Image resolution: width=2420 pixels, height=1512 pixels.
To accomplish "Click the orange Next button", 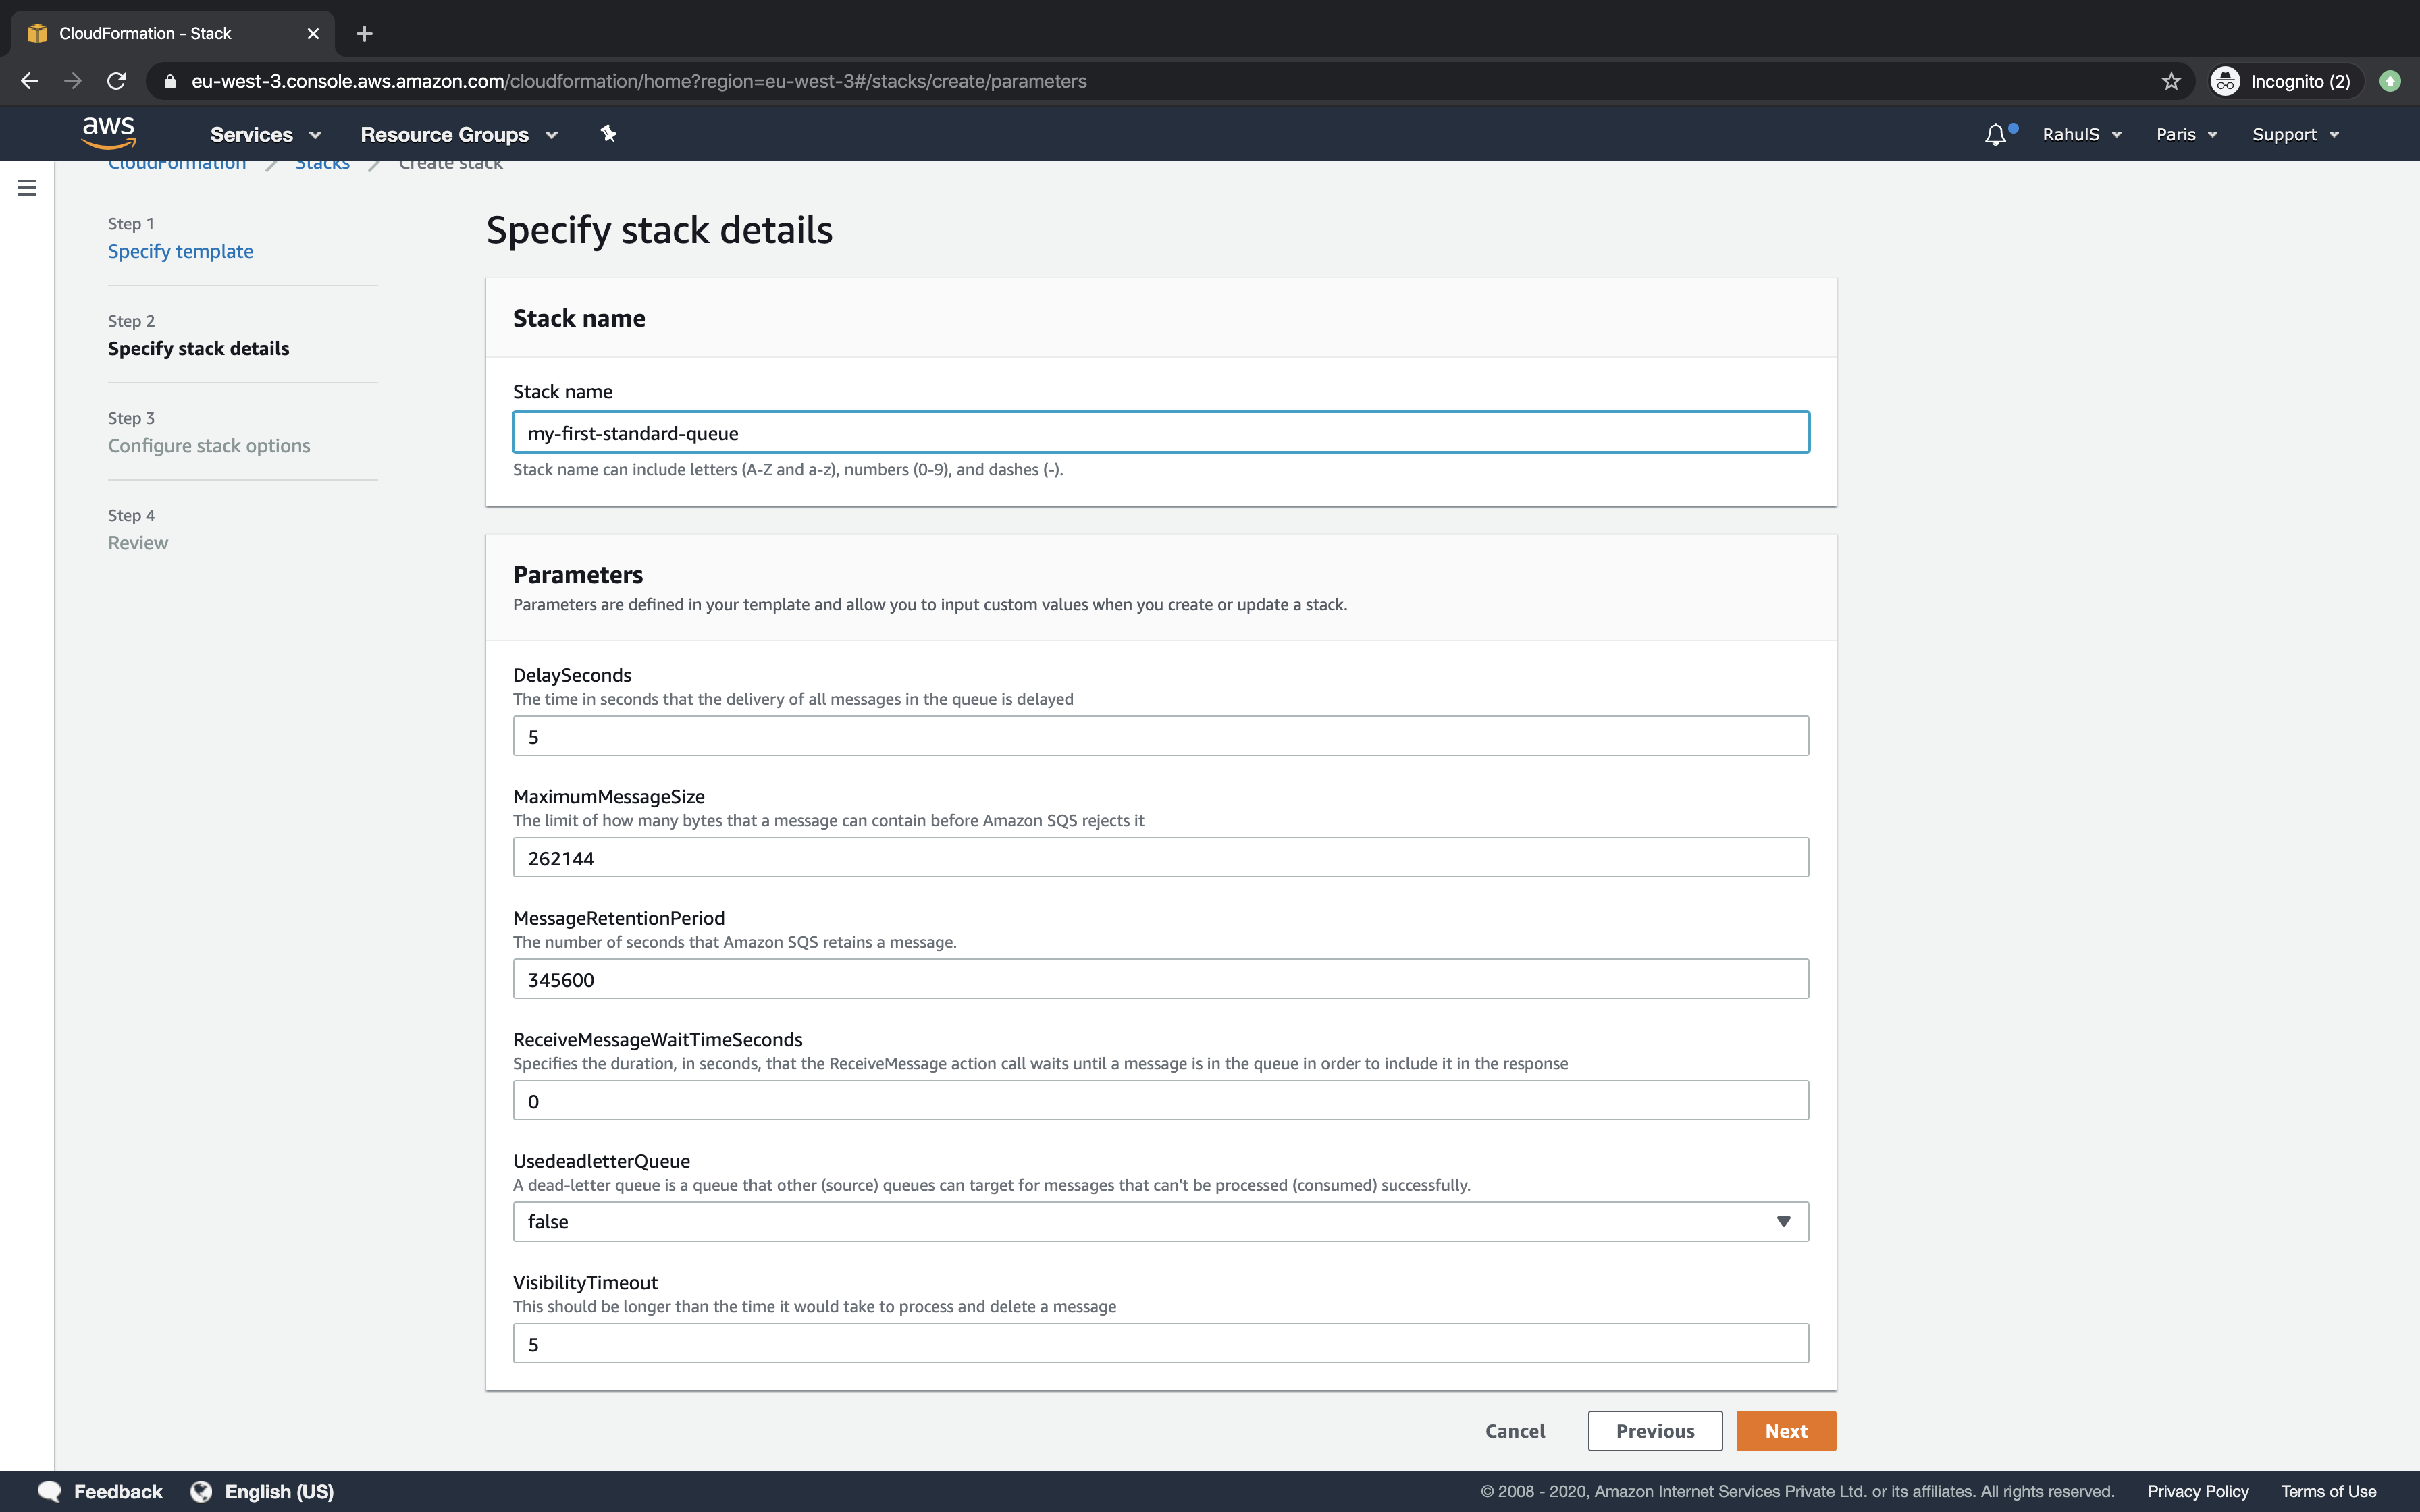I will point(1785,1431).
